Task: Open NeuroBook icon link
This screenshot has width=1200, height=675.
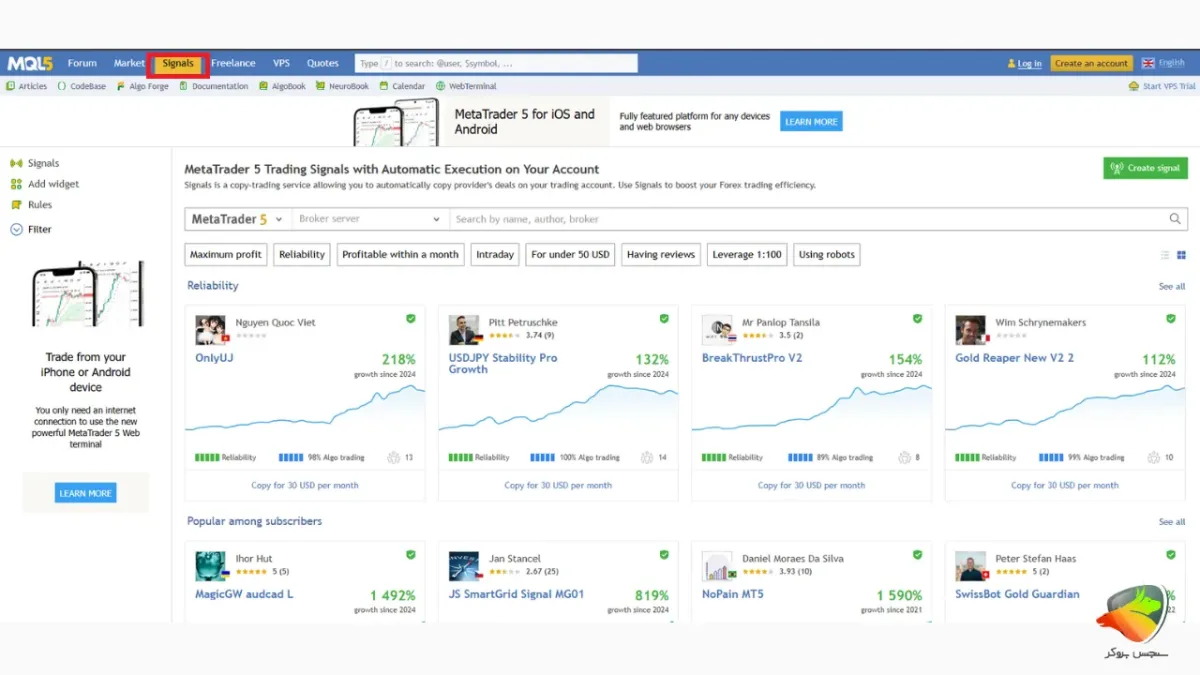Action: click(x=343, y=87)
